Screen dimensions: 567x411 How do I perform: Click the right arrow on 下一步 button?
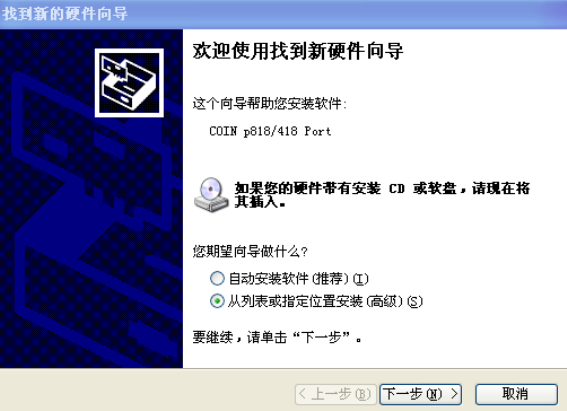[x=454, y=394]
